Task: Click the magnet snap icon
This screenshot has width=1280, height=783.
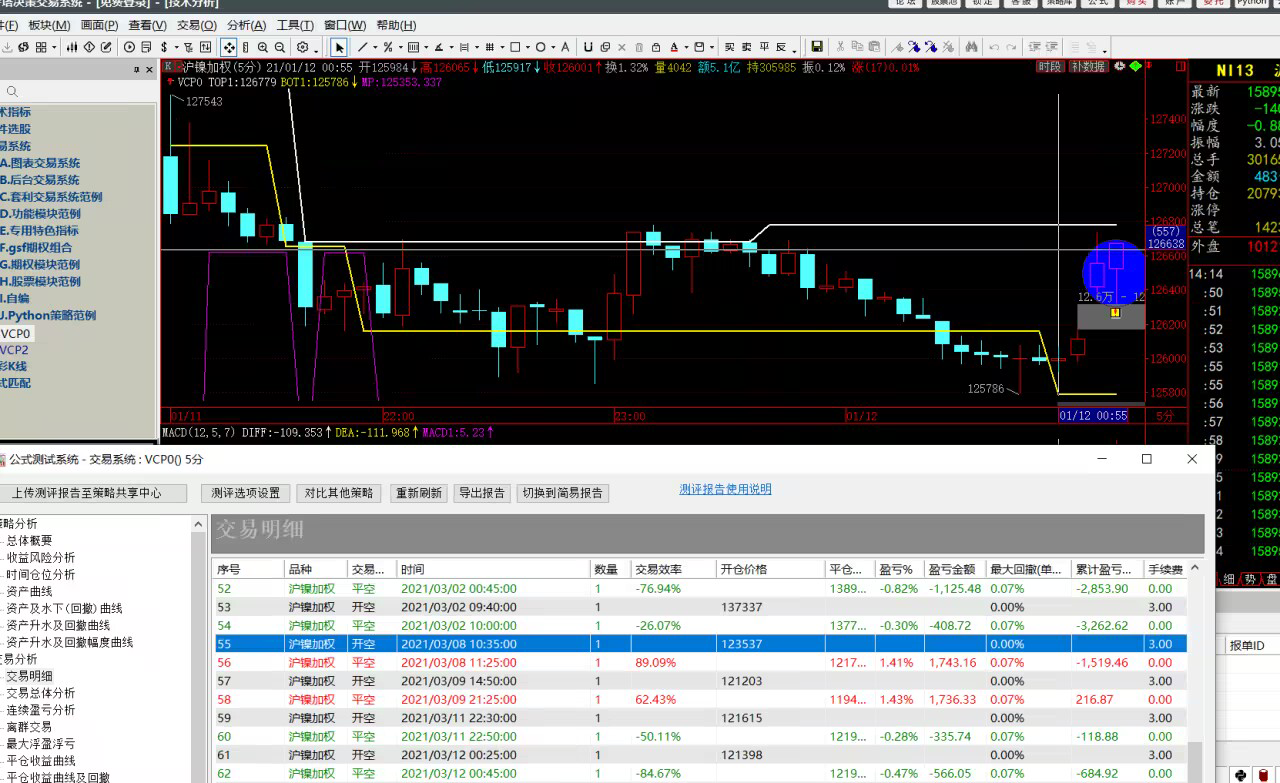Action: [589, 47]
